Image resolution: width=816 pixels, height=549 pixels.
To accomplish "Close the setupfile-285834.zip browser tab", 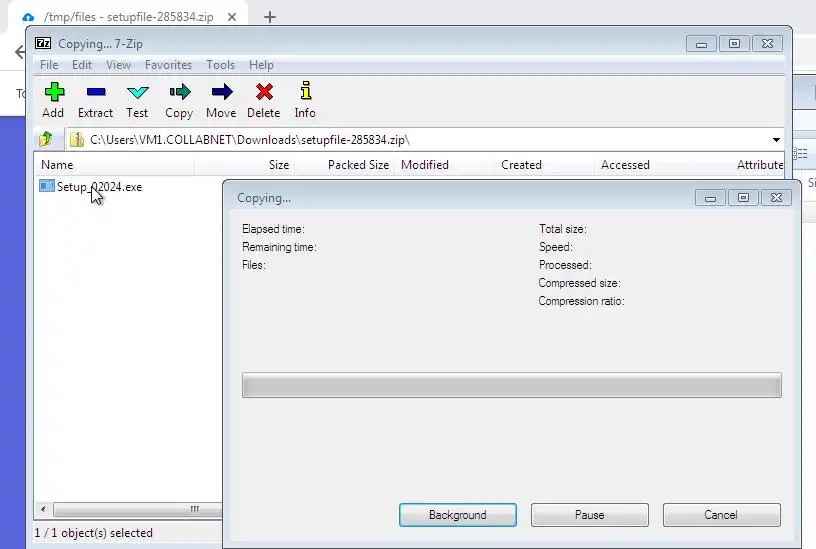I will click(232, 17).
